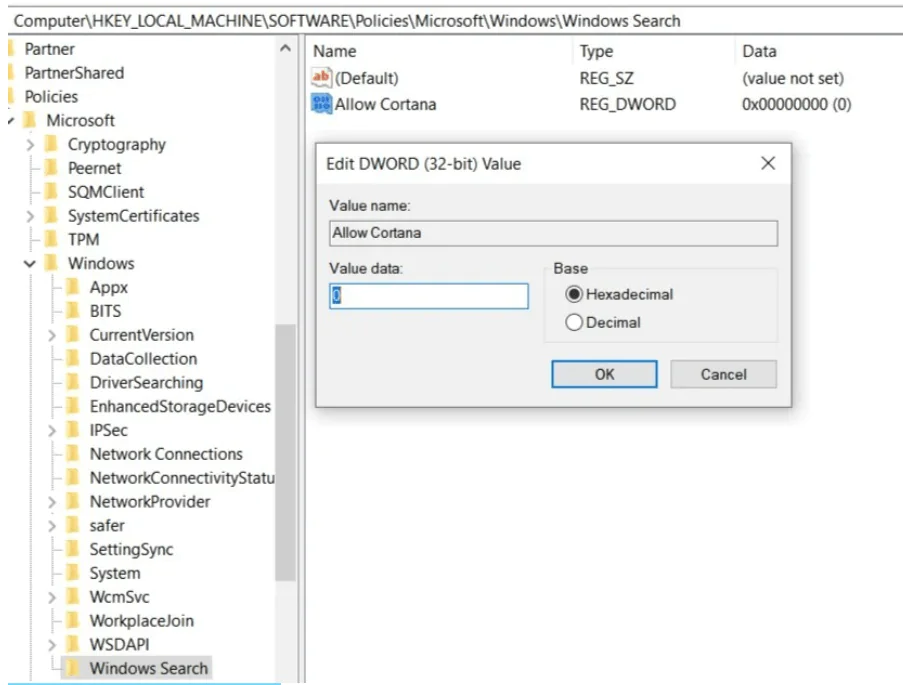Click the DriverSearching folder icon
Viewport: 903px width, 685px height.
73,382
